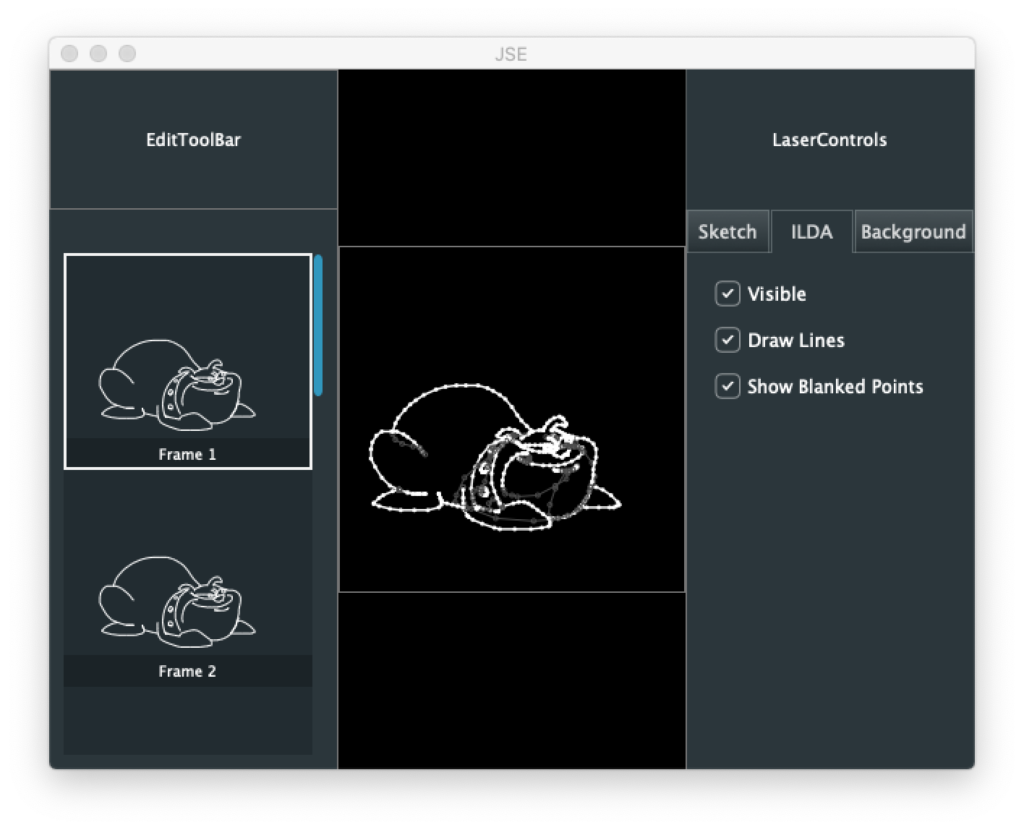Click the LaserControls panel header

click(x=829, y=140)
